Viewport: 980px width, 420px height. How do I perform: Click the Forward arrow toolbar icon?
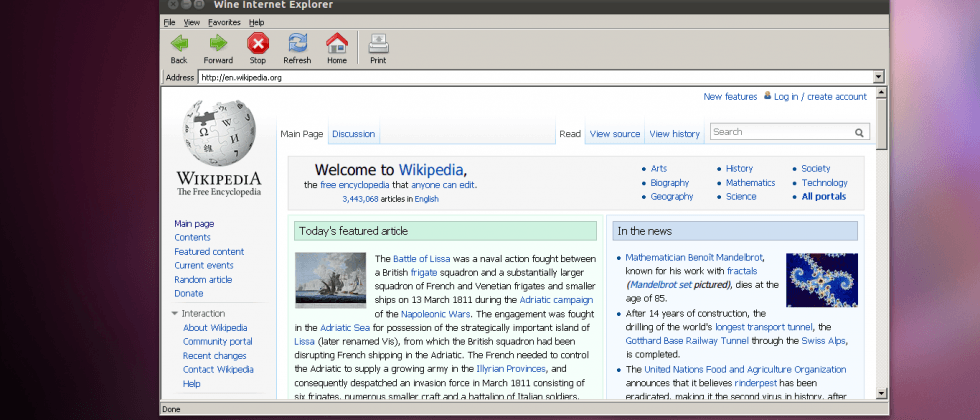(x=218, y=43)
